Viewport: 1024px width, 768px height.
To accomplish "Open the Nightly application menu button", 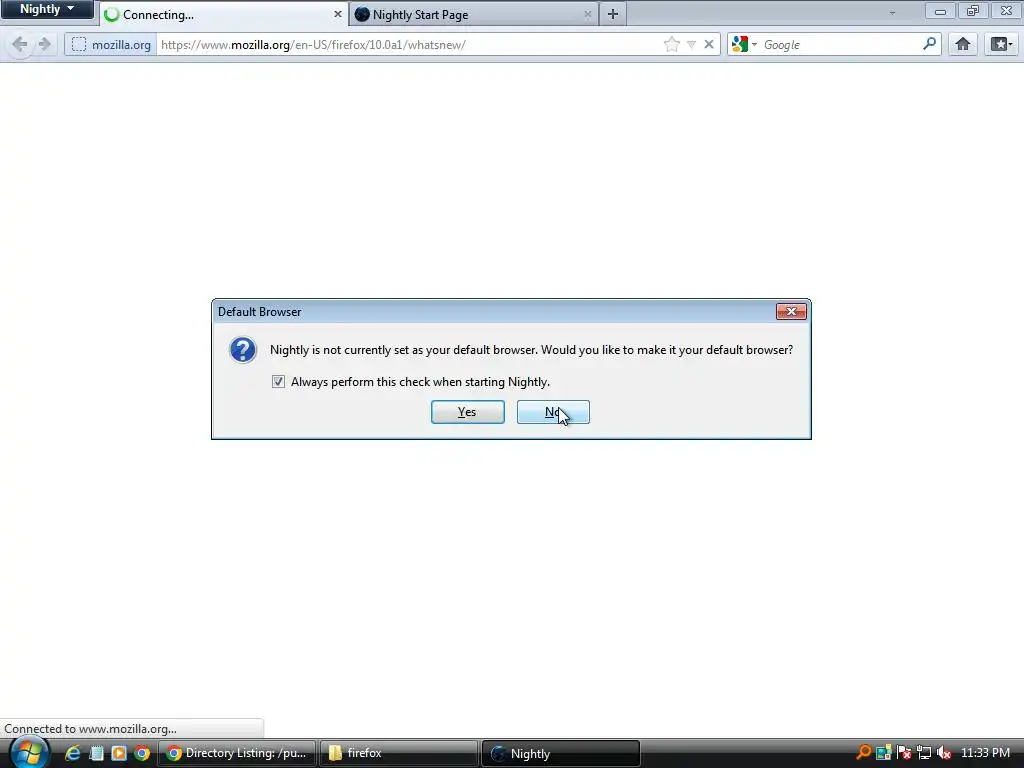I will [x=47, y=9].
